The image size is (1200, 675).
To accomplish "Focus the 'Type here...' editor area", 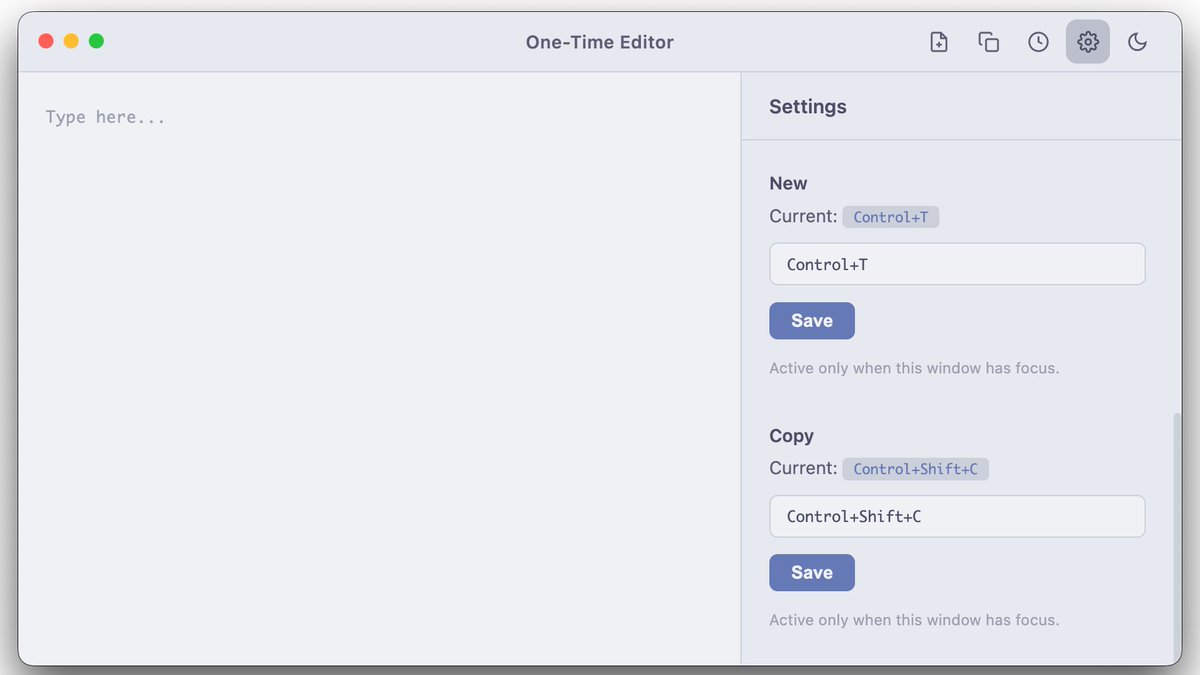I will pyautogui.click(x=380, y=368).
